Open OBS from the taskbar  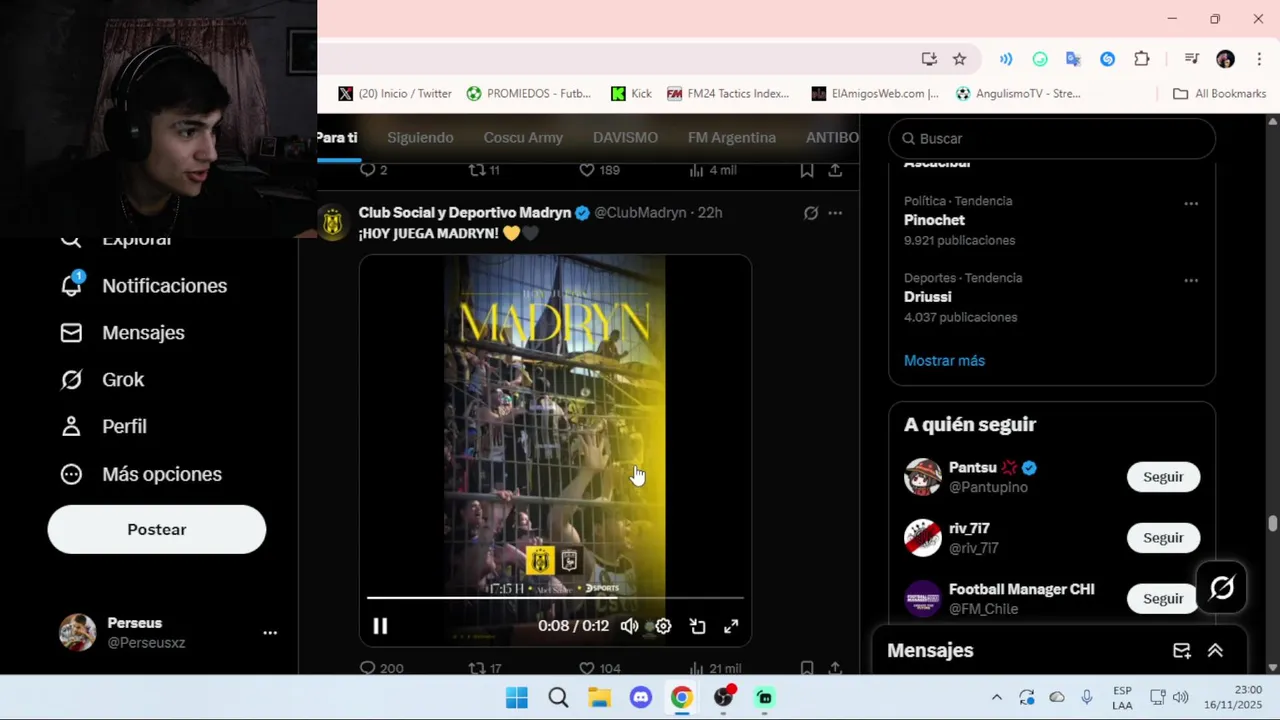click(x=724, y=698)
